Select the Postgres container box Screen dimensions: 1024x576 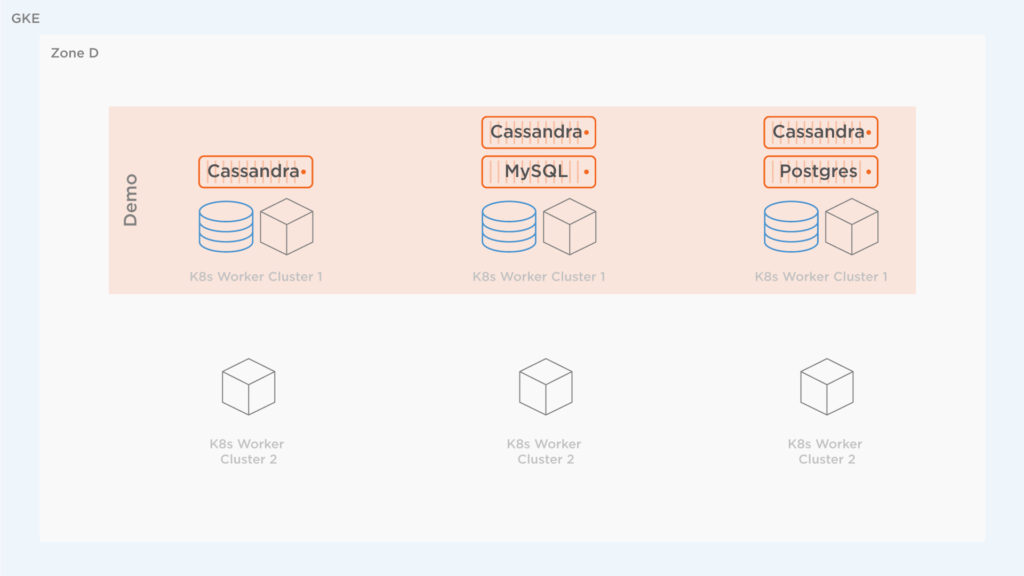point(820,172)
